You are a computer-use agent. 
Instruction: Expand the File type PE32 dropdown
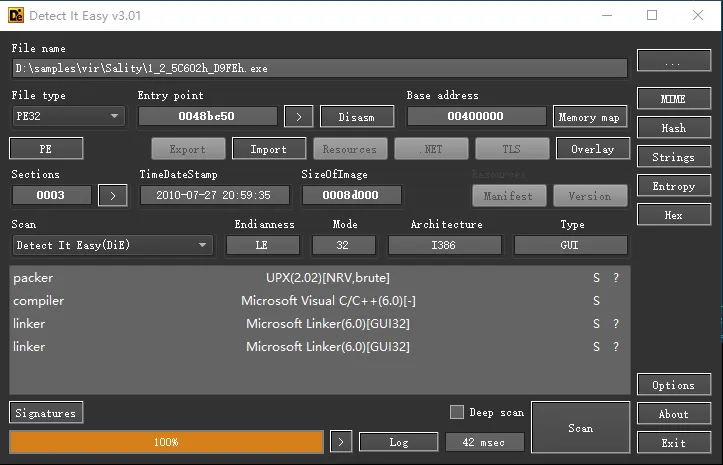pos(68,117)
